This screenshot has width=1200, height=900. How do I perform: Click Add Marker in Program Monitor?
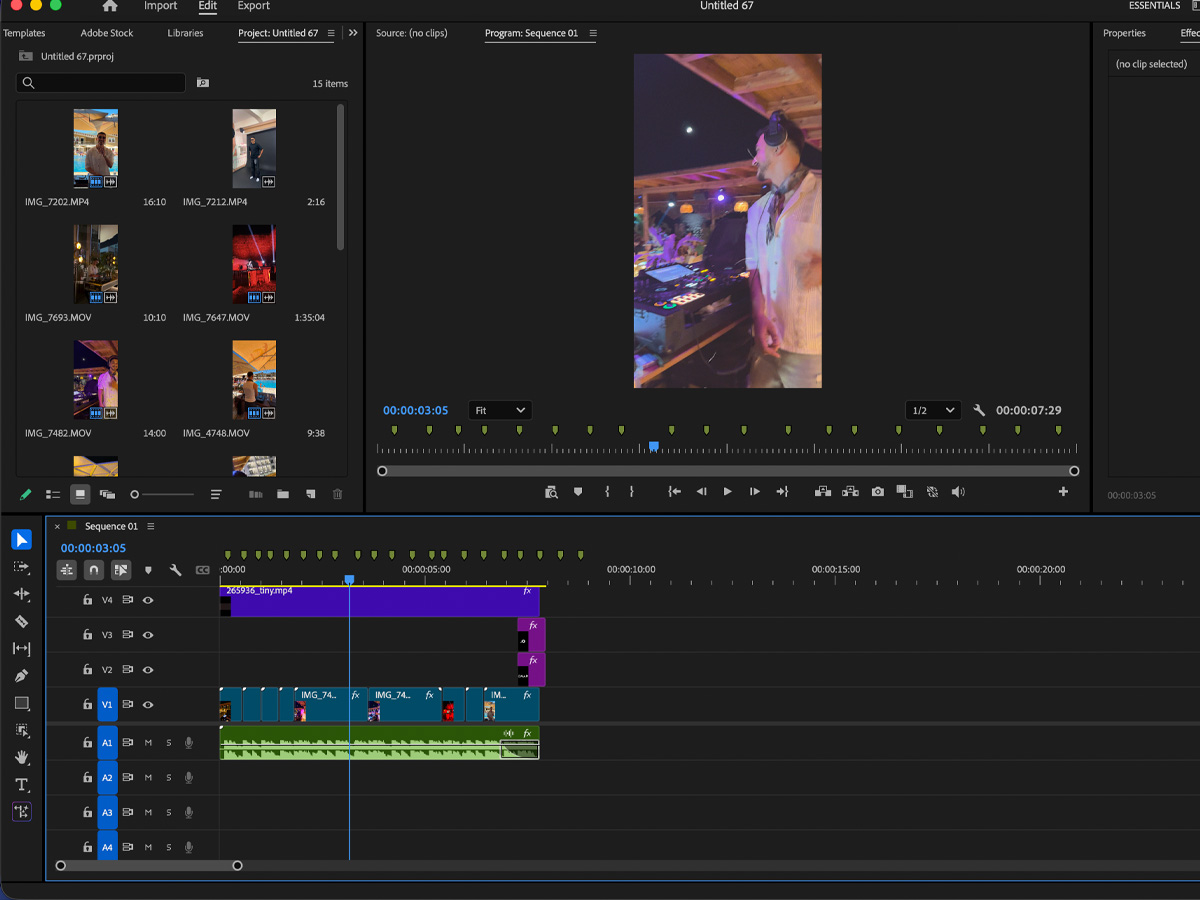578,492
